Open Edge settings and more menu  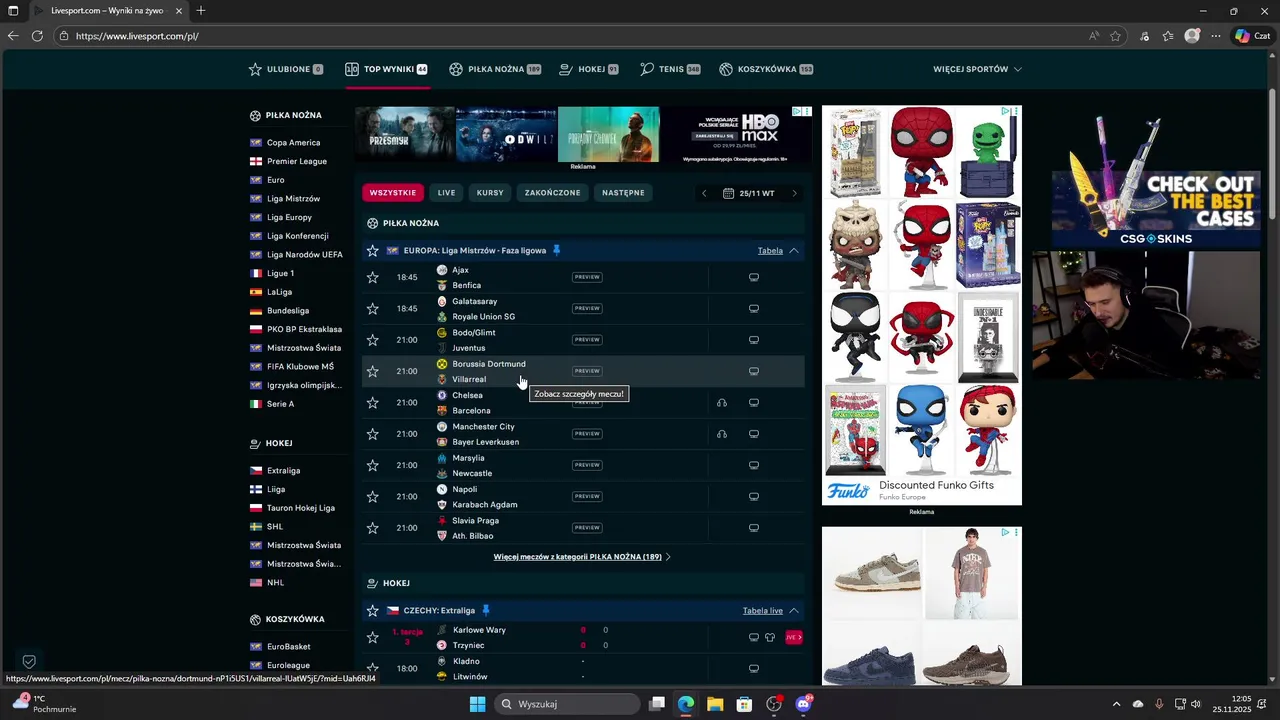1216,36
